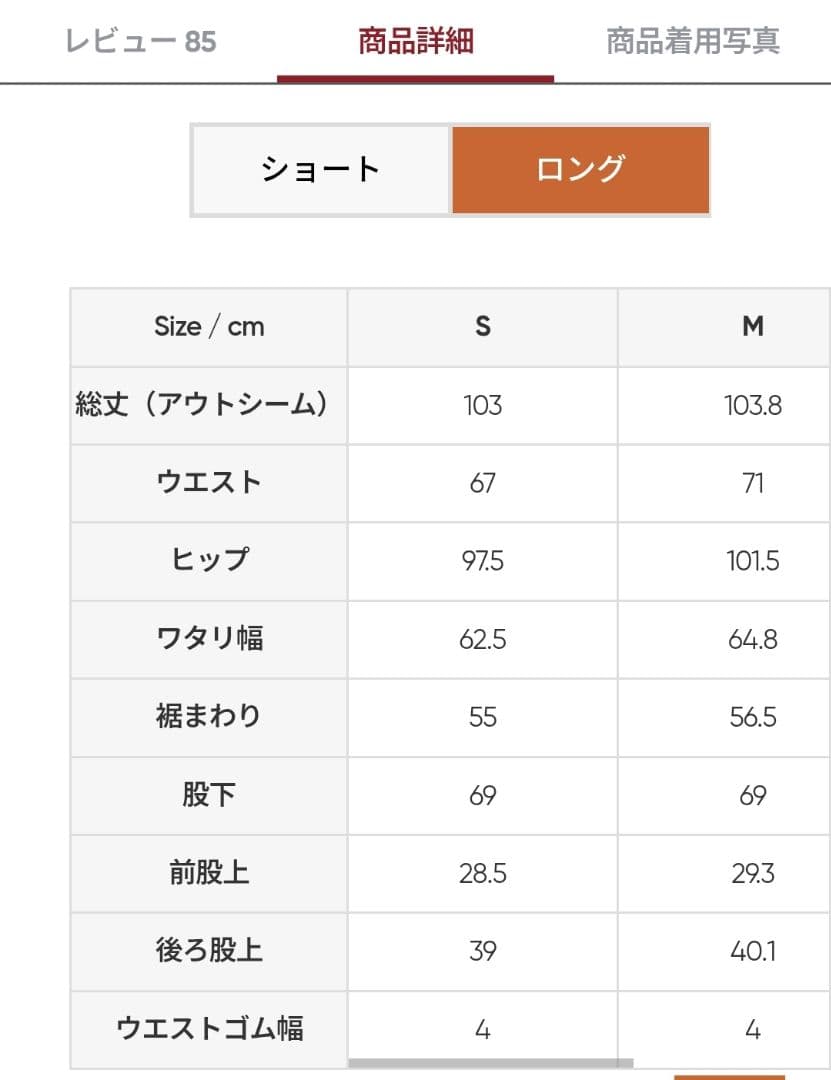The height and width of the screenshot is (1080, 831).
Task: Click the ウエスト row label
Action: [209, 483]
